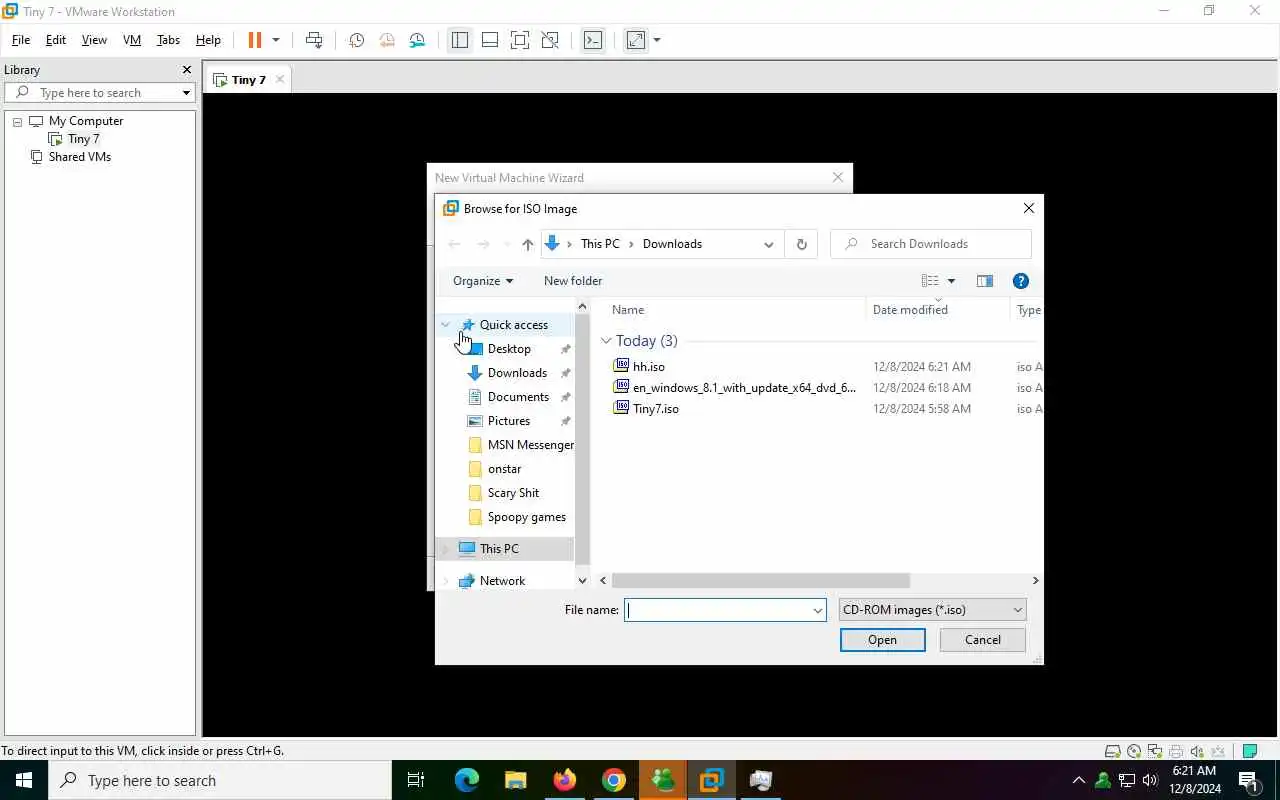Toggle the Library sidebar view icon
This screenshot has width=1280, height=800.
459,40
